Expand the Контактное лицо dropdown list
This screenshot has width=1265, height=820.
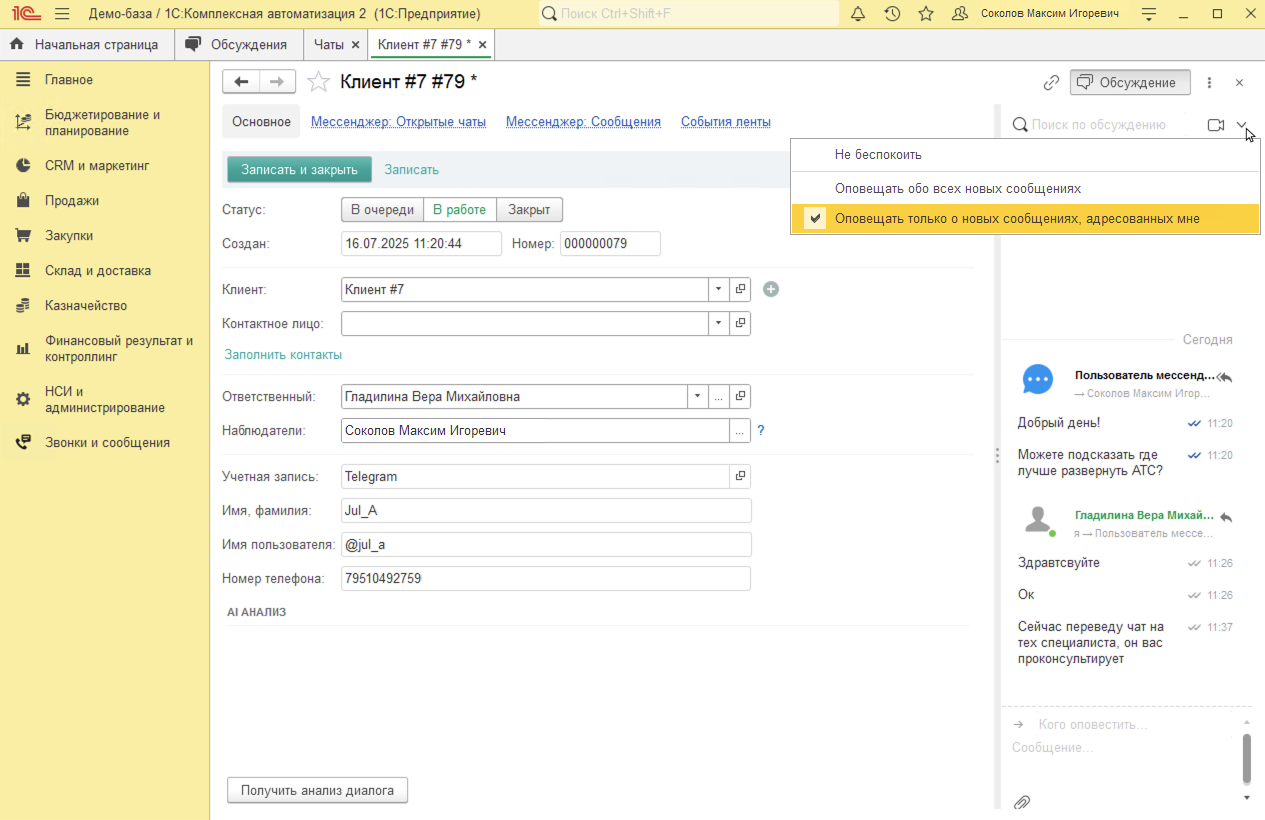tap(720, 323)
